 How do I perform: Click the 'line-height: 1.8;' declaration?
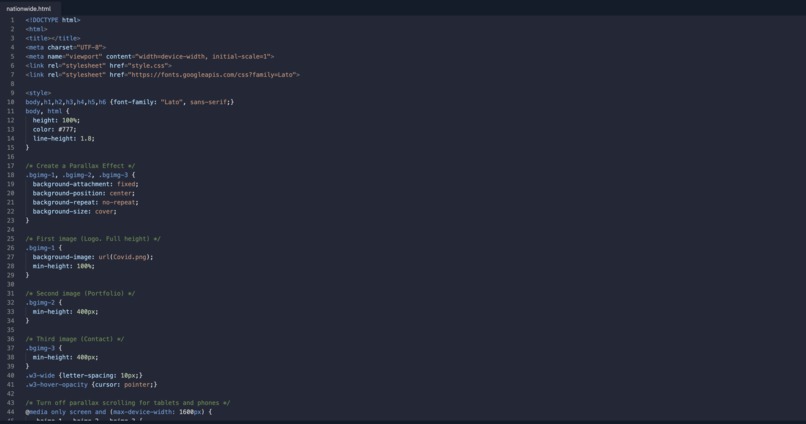(x=64, y=139)
